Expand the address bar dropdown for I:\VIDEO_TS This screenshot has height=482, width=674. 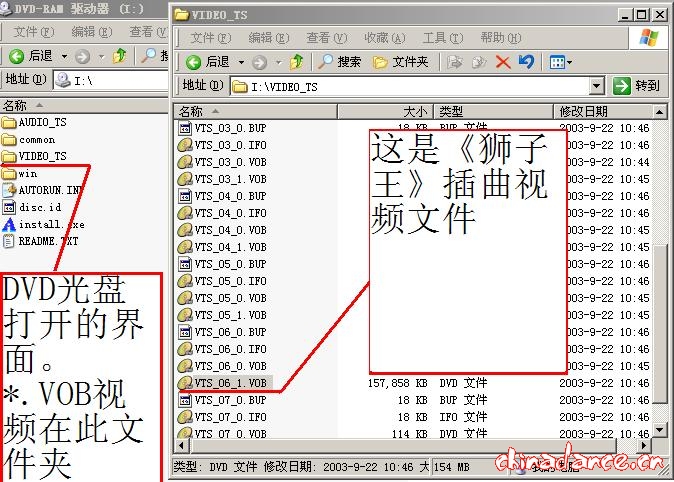597,86
